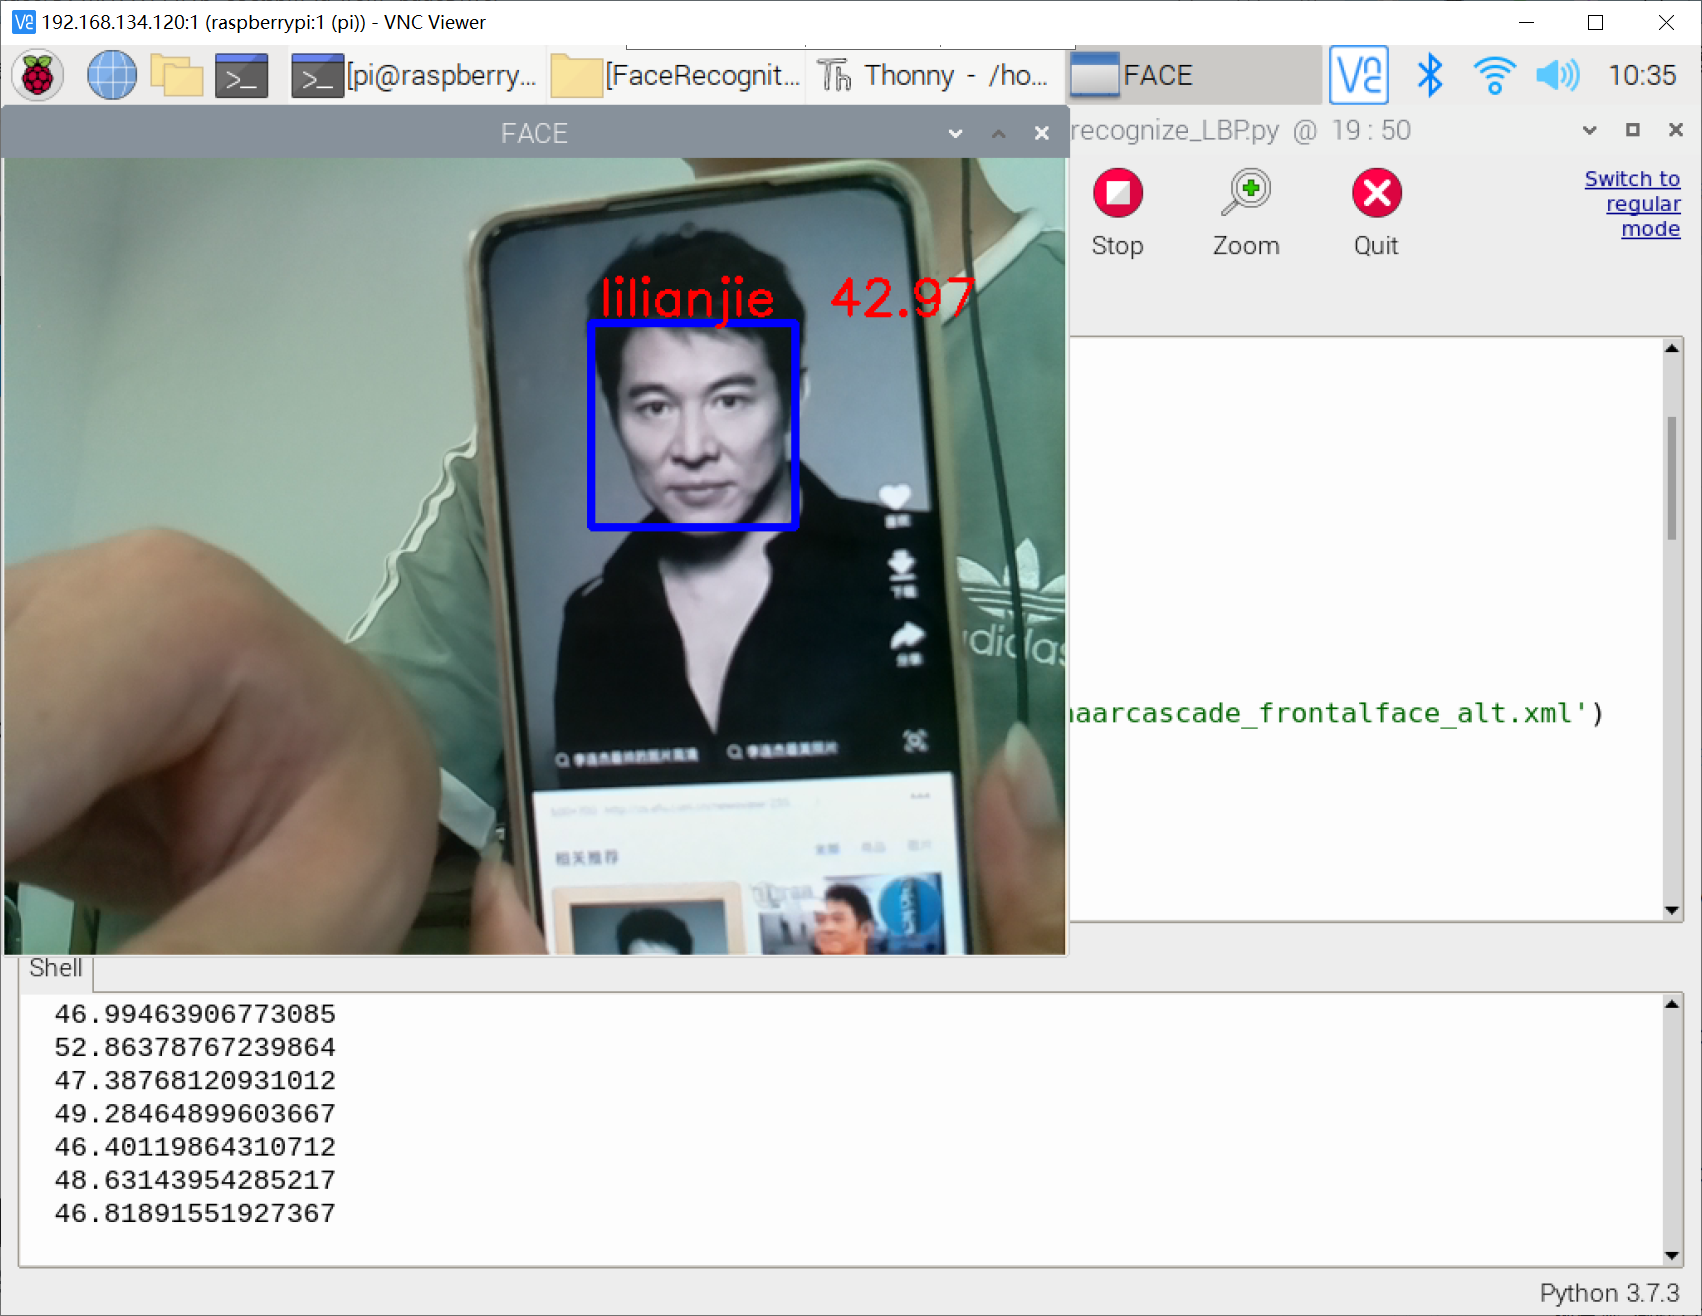Switch to the FaceRecognit folder window task
1702x1316 pixels.
point(677,75)
